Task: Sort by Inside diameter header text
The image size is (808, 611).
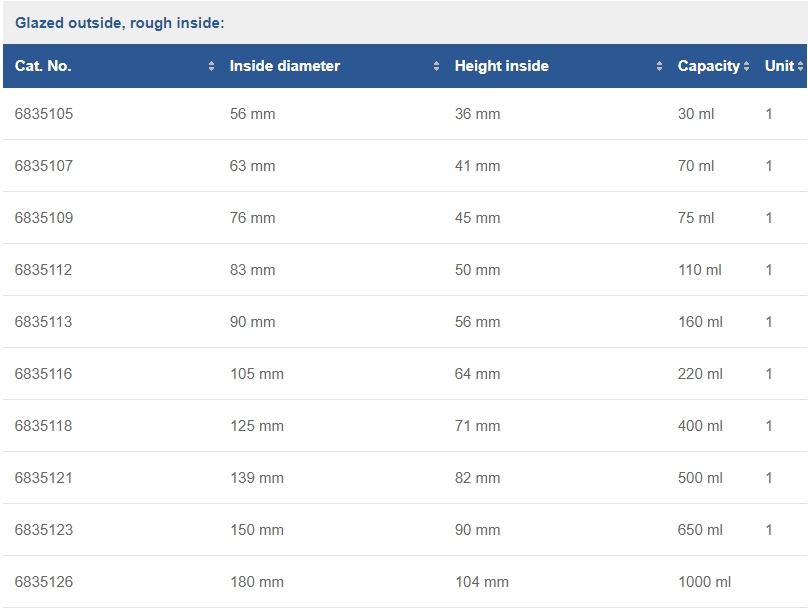Action: click(284, 66)
